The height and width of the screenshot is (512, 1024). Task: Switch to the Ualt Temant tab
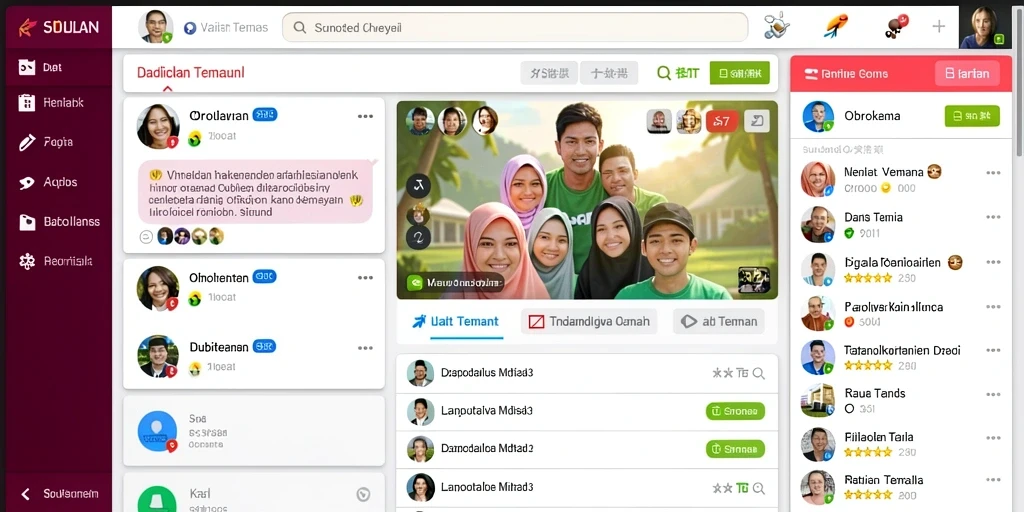[x=456, y=321]
